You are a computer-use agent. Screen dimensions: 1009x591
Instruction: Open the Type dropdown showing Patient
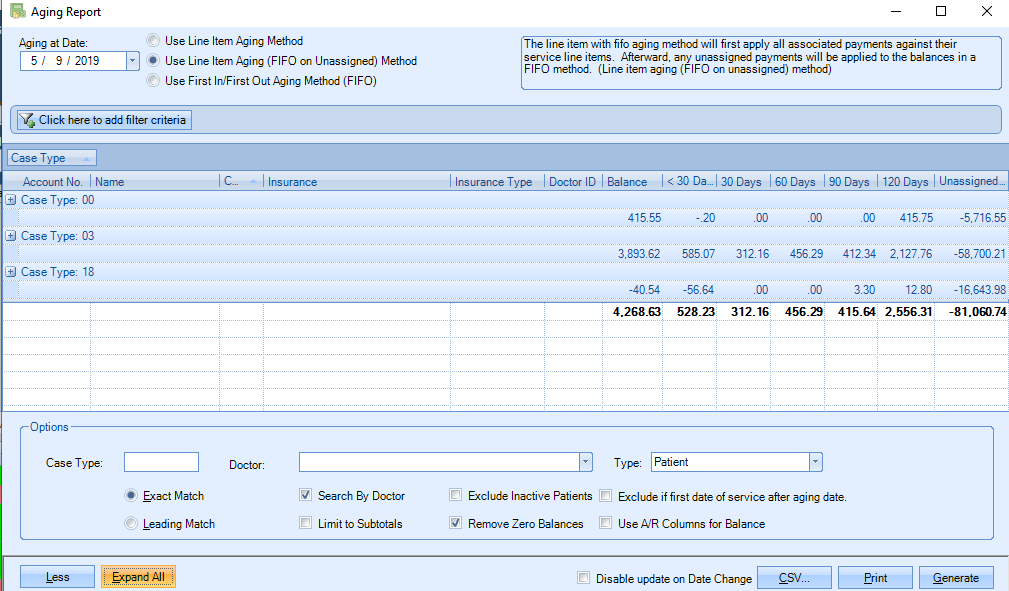click(816, 461)
